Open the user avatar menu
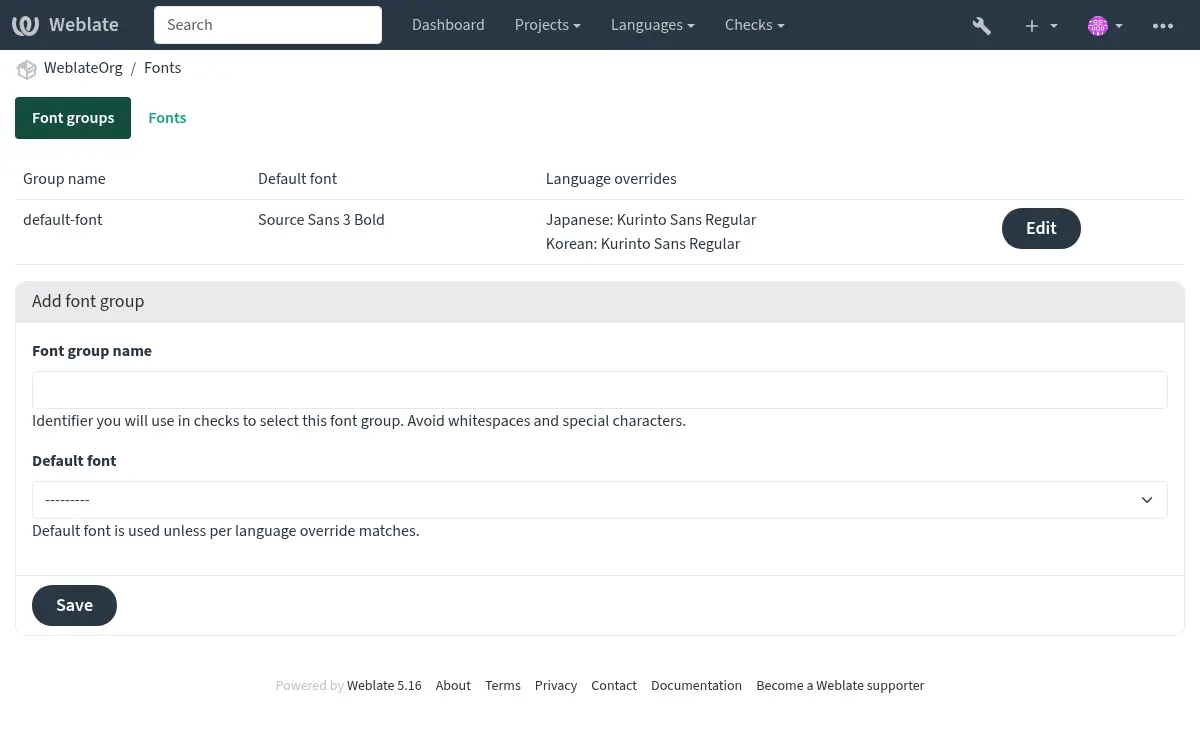This screenshot has height=744, width=1200. pos(1104,25)
